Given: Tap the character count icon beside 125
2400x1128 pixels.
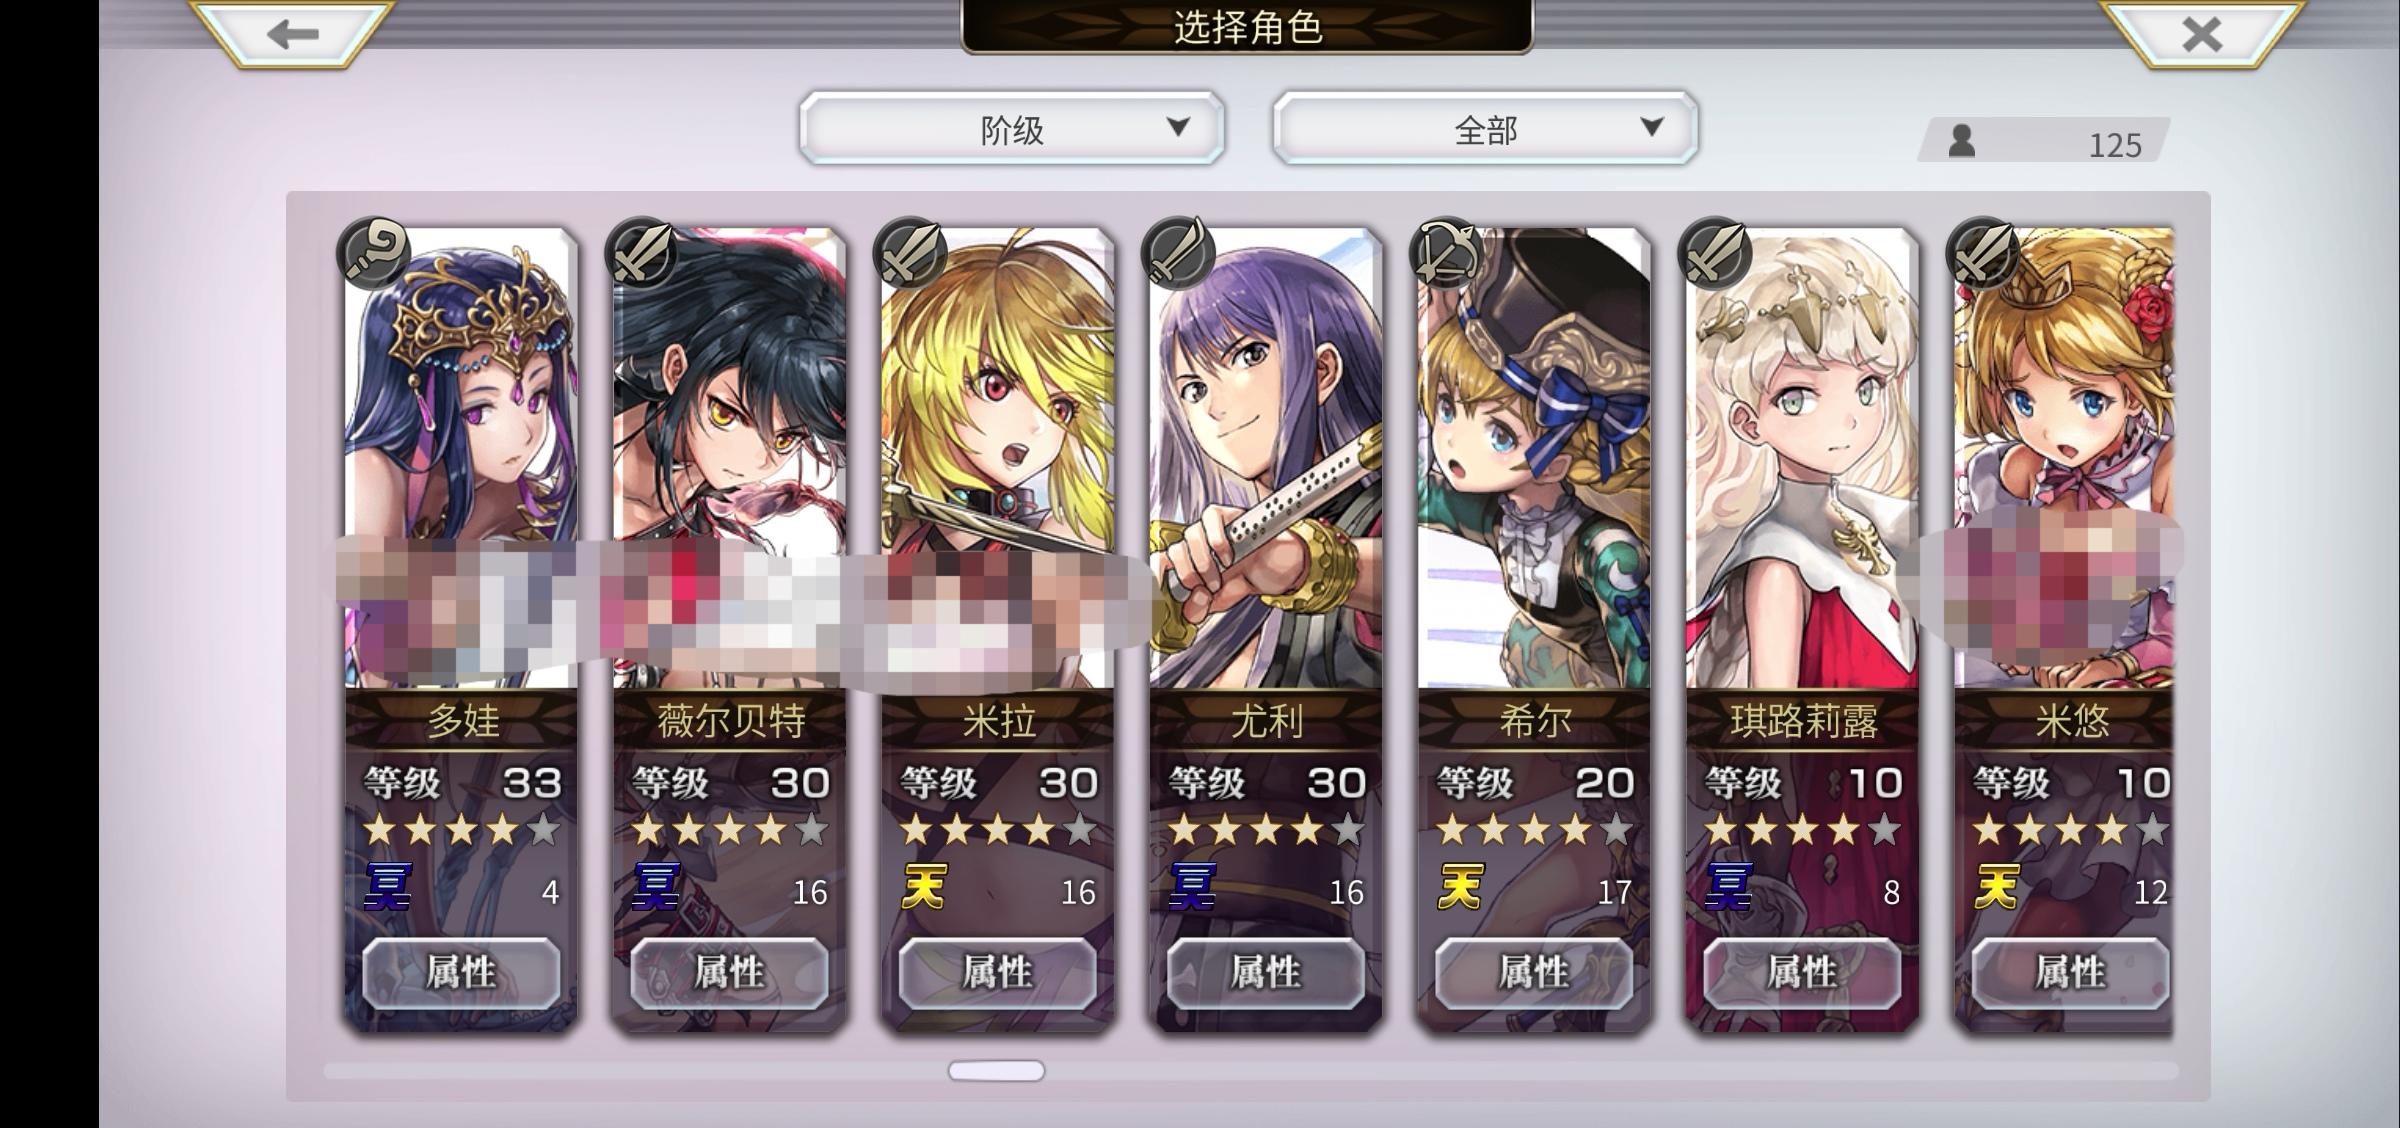Looking at the screenshot, I should tap(1962, 141).
